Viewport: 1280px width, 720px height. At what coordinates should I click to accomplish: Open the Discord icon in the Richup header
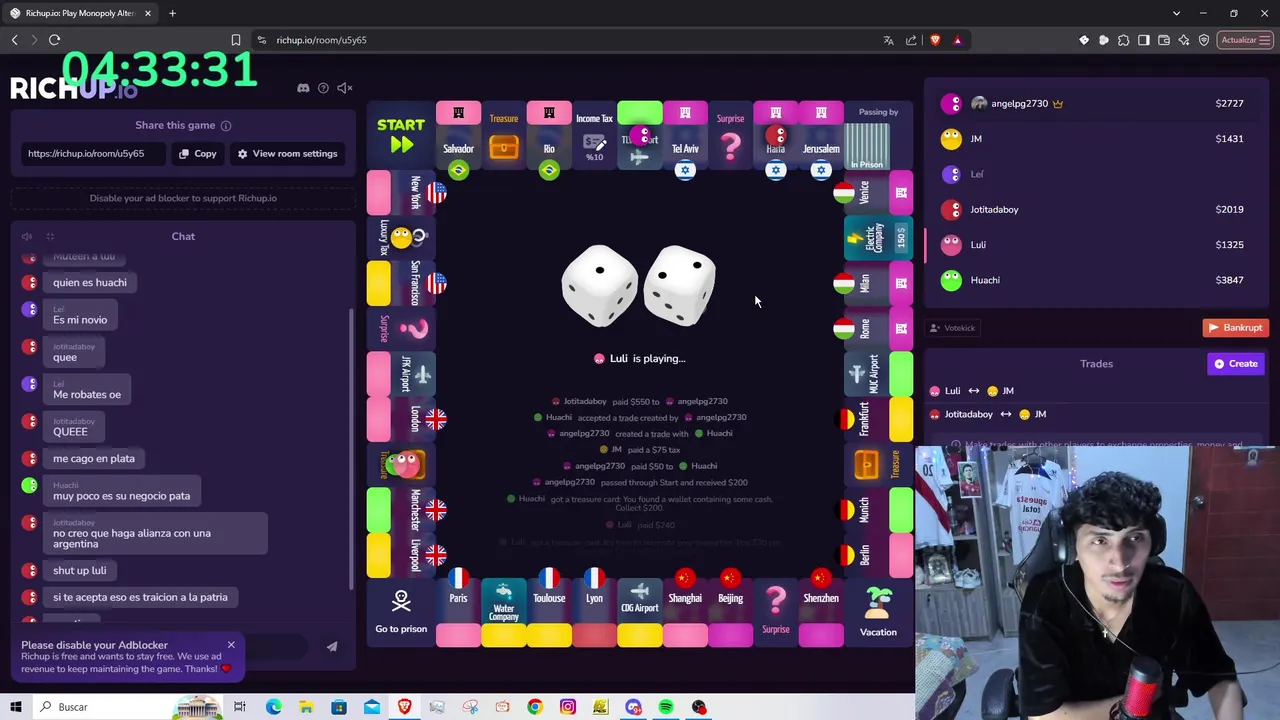click(x=303, y=88)
